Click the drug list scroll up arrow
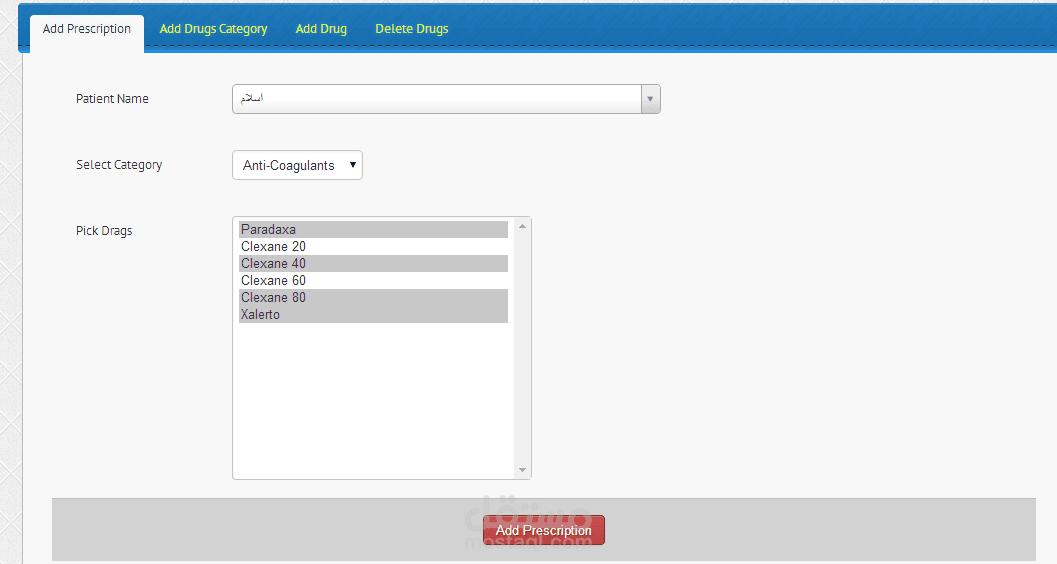Image resolution: width=1057 pixels, height=564 pixels. point(522,226)
